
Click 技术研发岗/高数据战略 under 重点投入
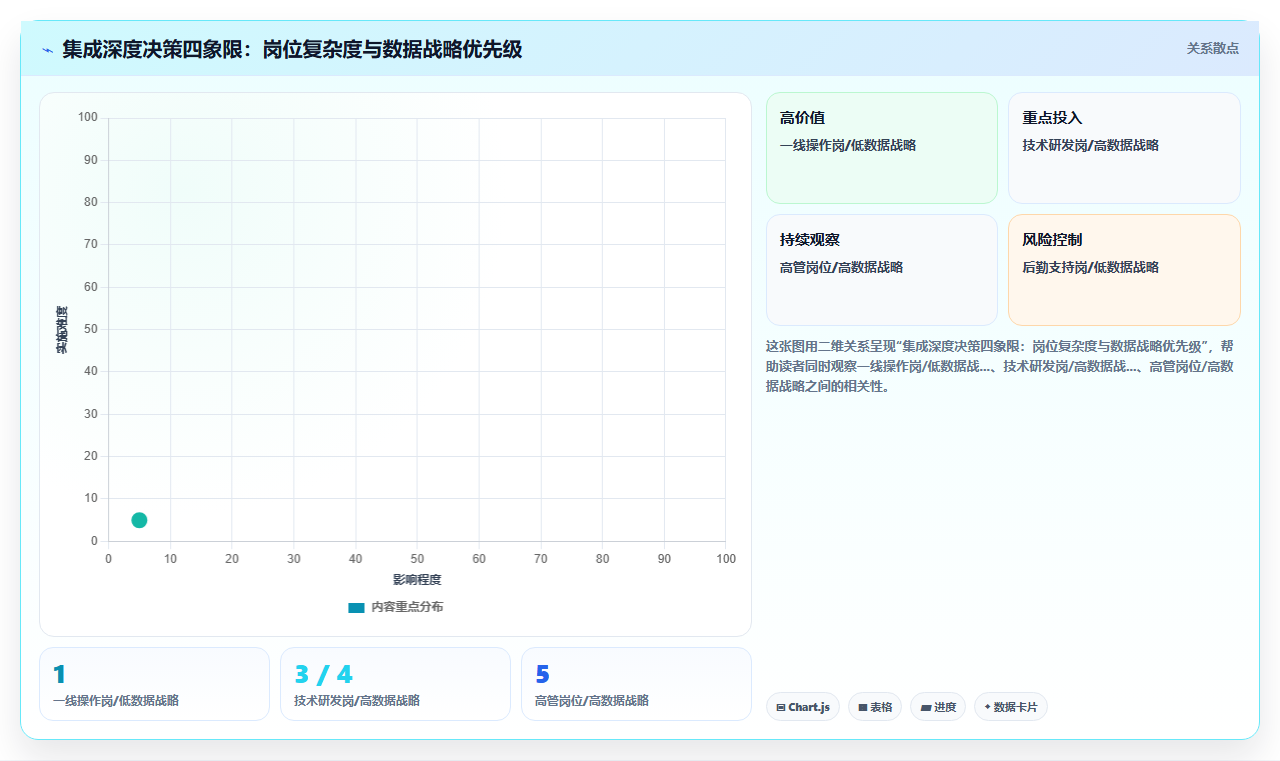(1091, 145)
